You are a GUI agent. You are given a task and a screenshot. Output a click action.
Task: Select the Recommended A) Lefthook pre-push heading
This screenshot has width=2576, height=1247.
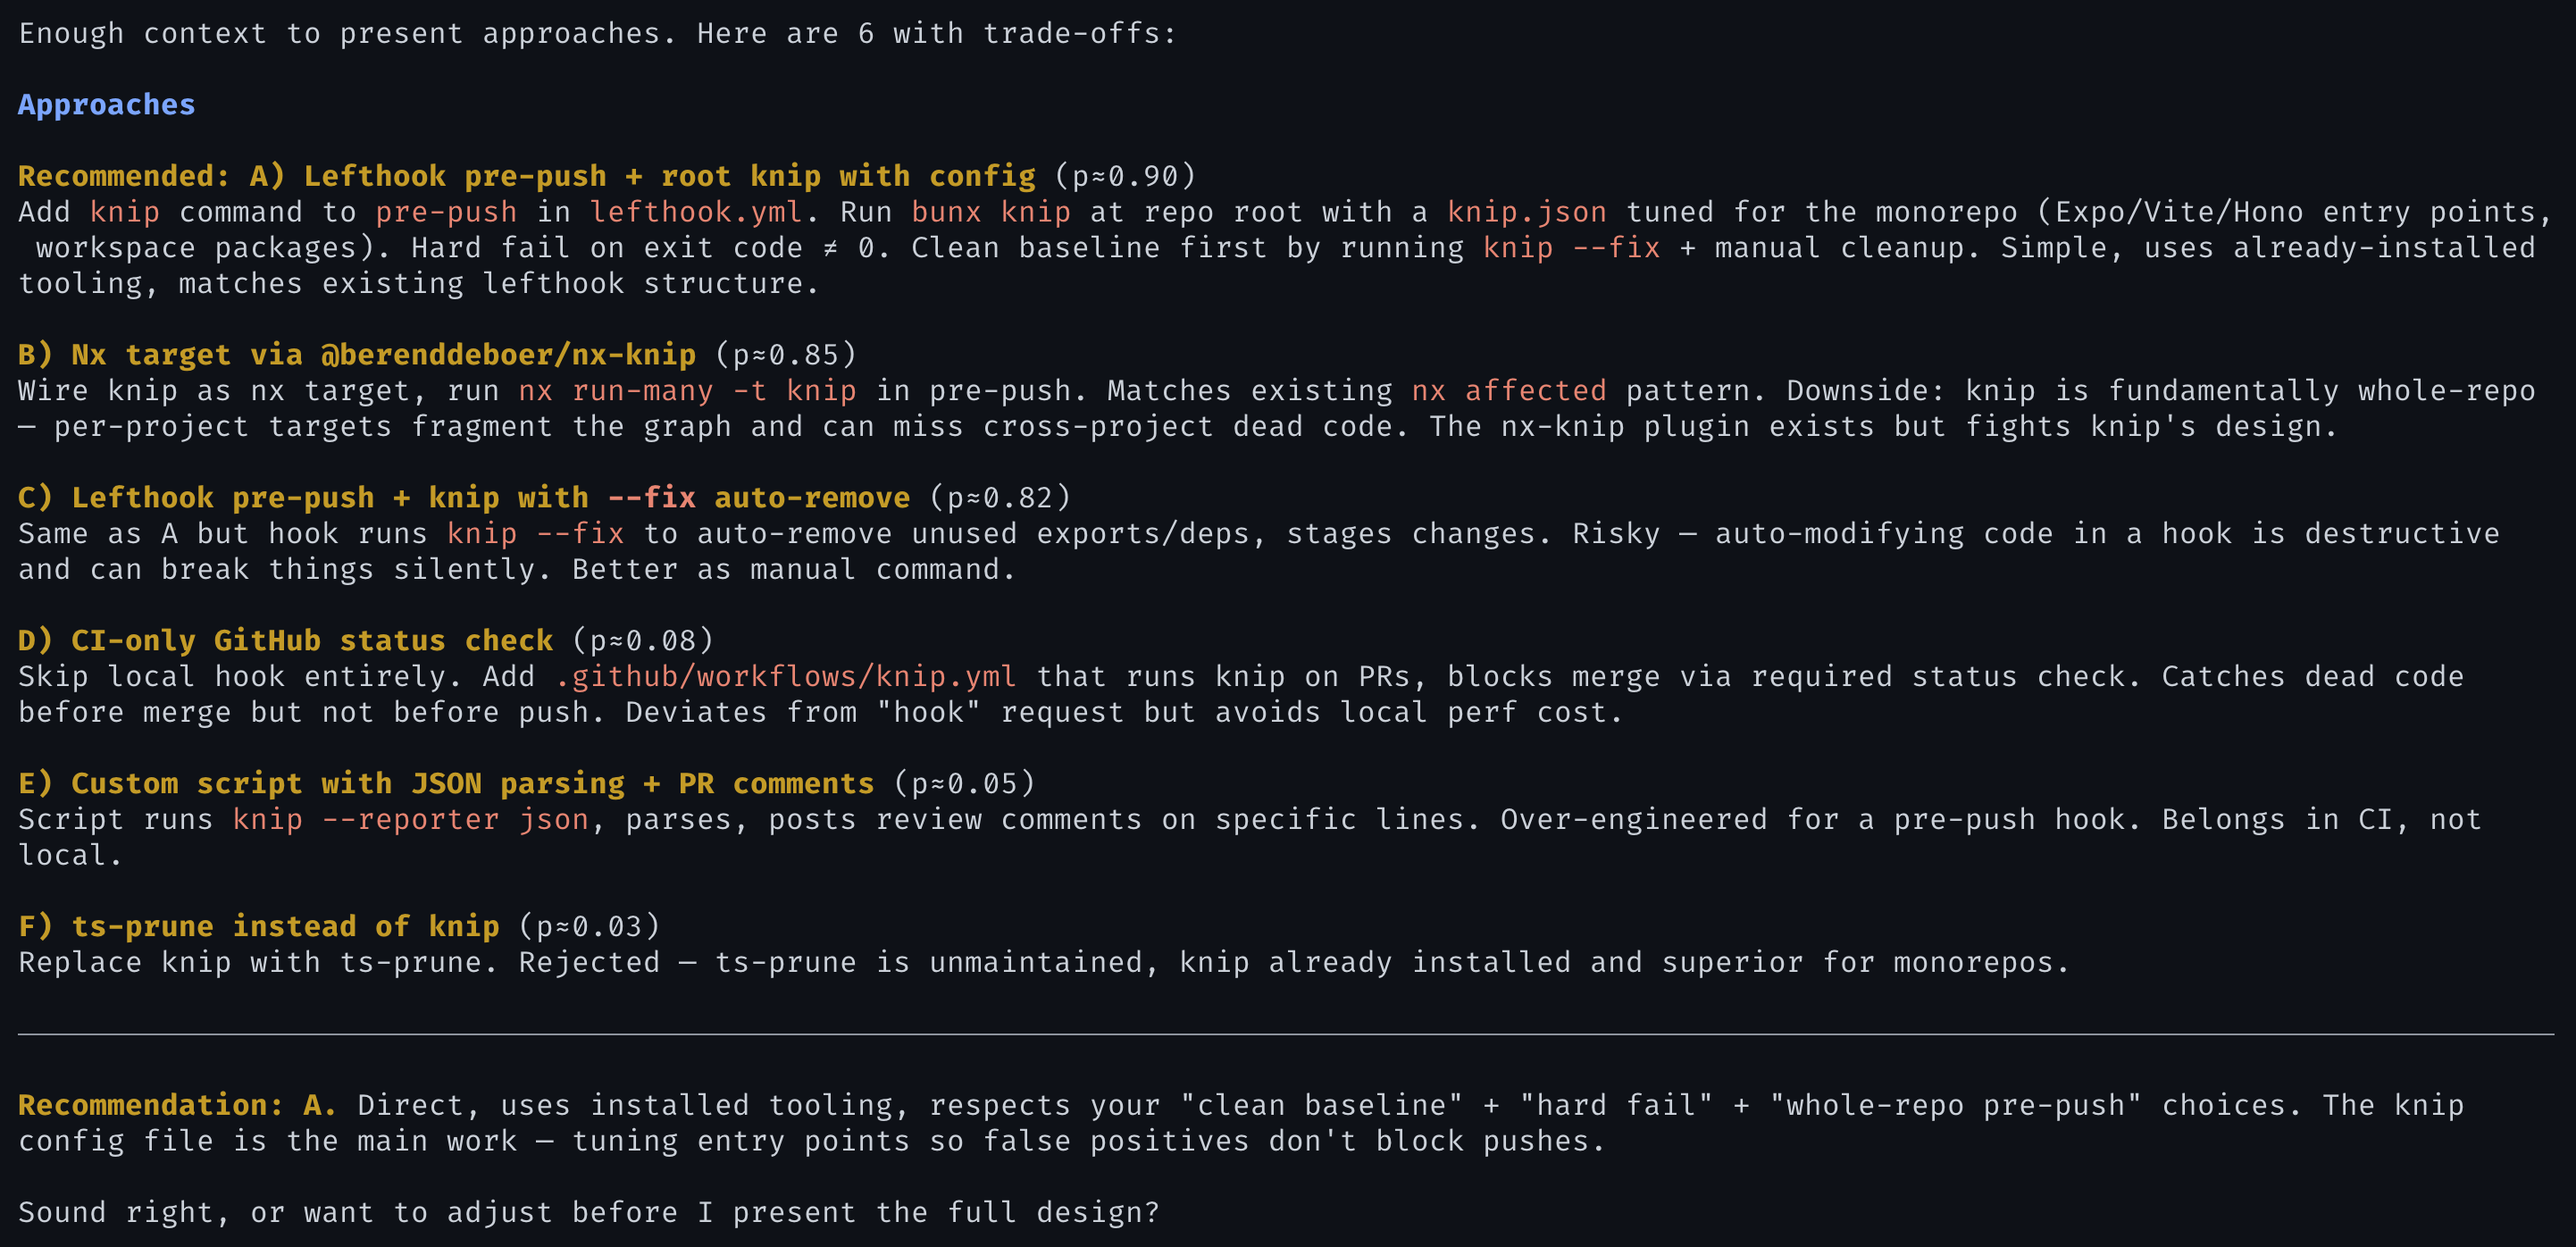[x=527, y=176]
